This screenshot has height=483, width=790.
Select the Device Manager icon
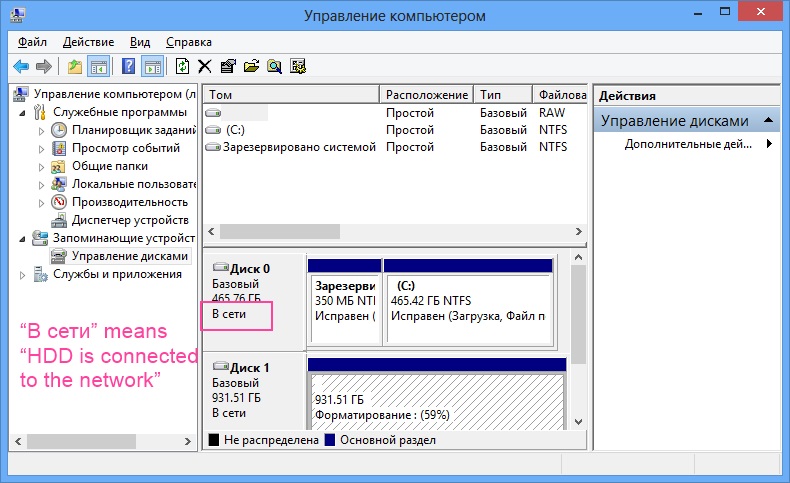(x=59, y=220)
